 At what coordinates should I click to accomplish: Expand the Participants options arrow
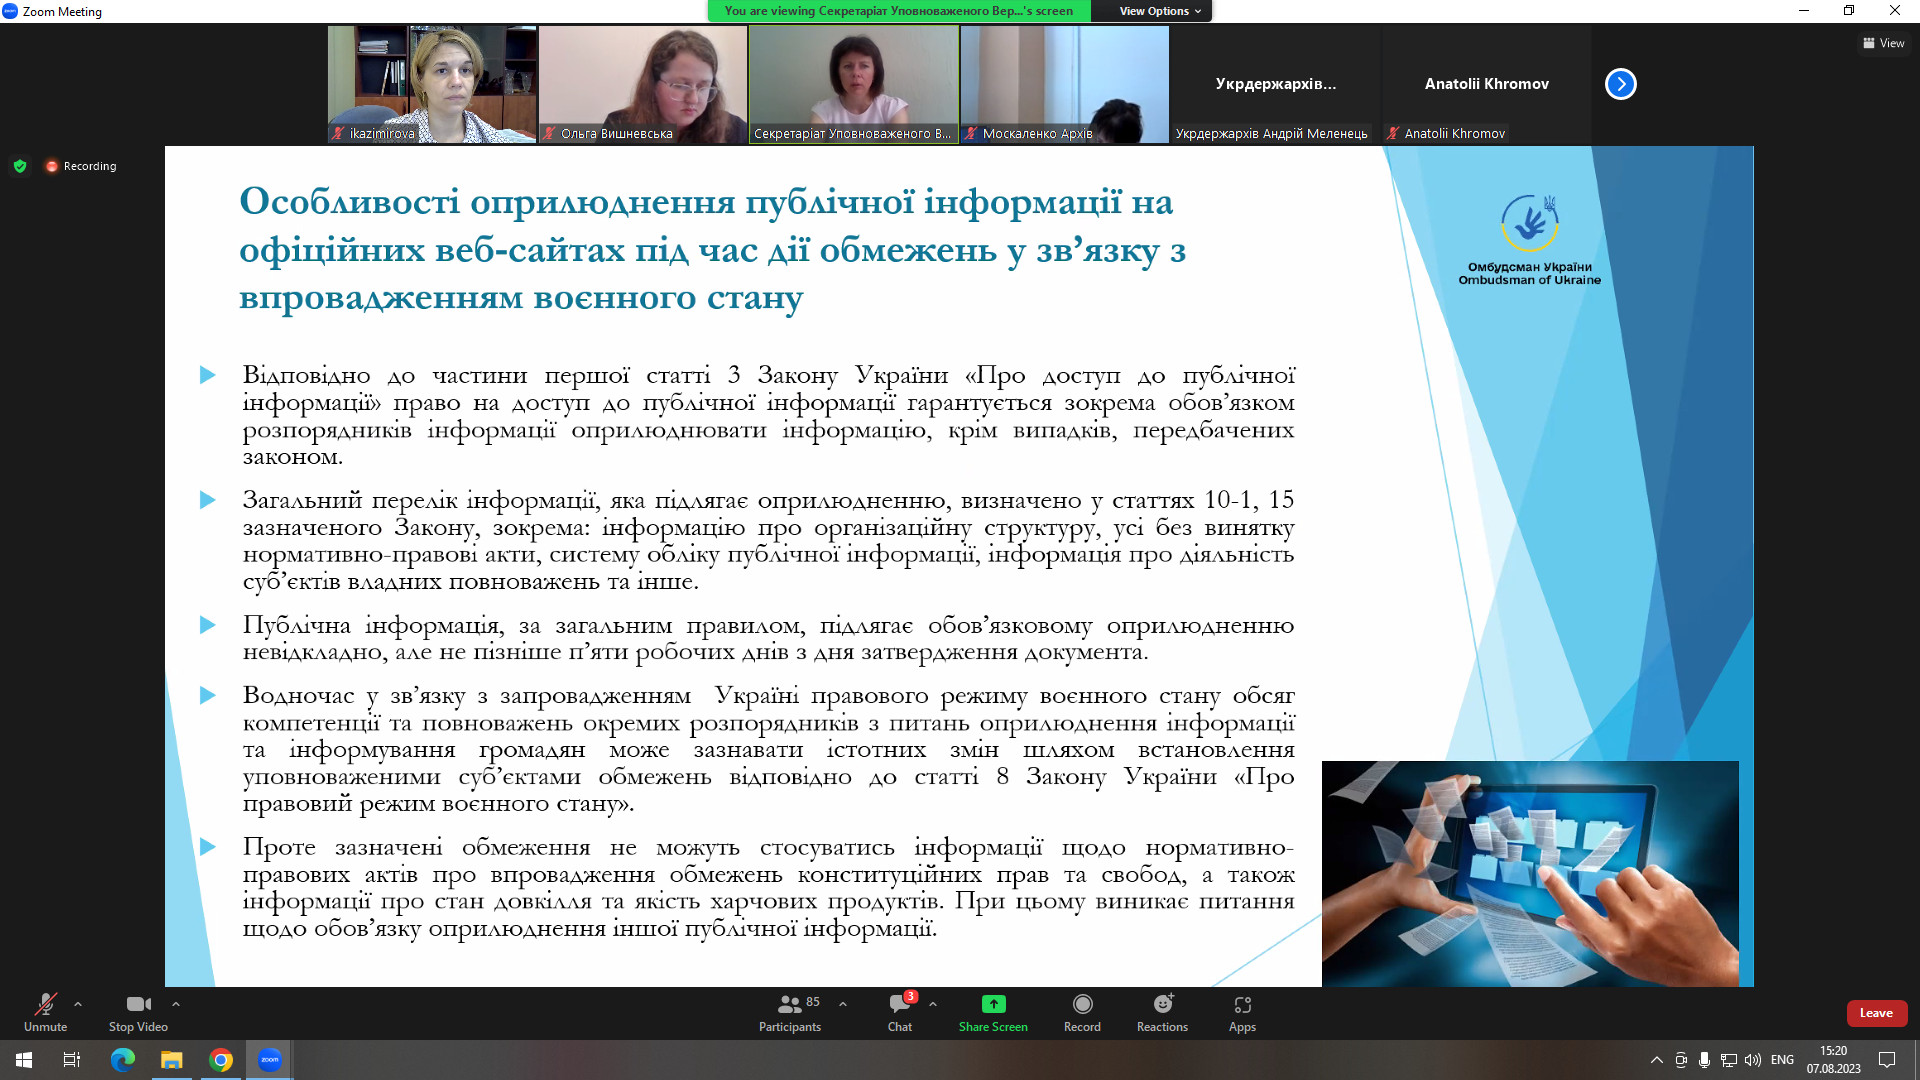(x=843, y=1004)
